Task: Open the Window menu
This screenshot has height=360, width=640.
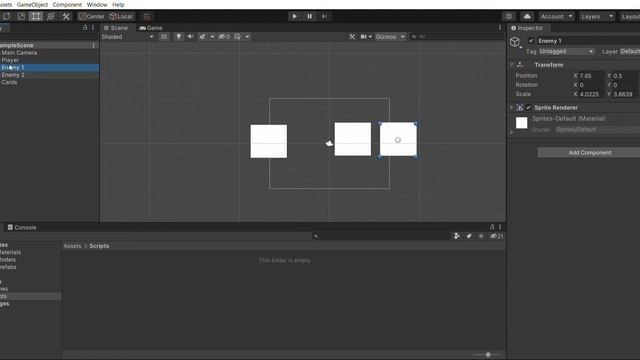Action: pos(97,4)
